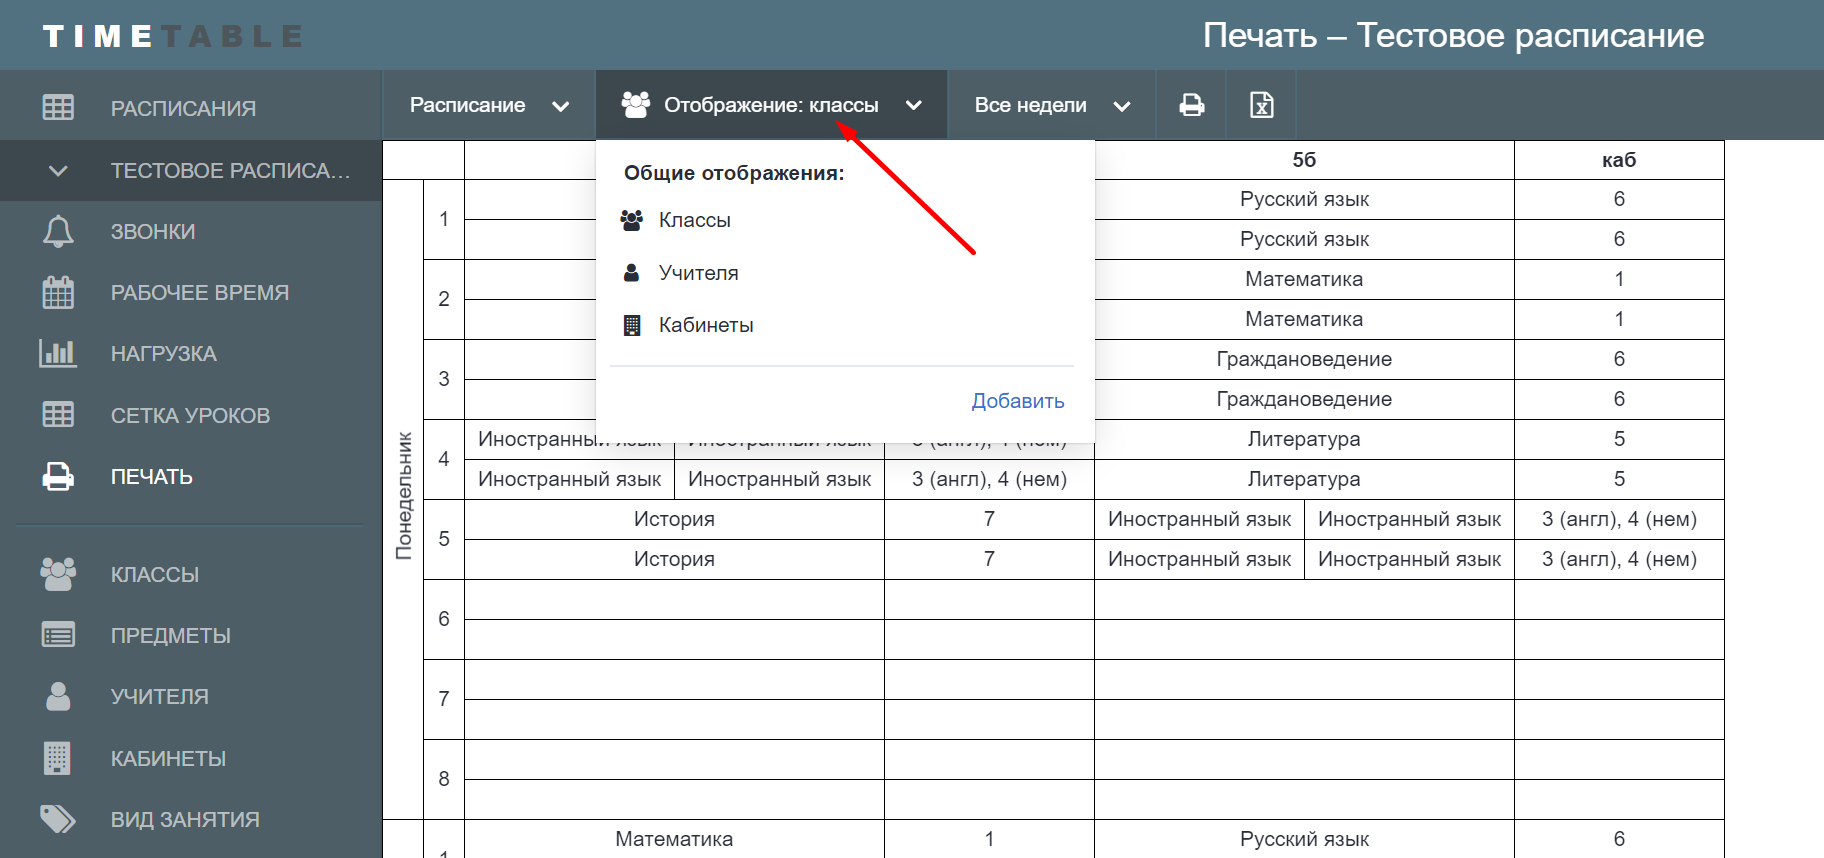Click the grid icon beside РАСПИСАНИЯ
Viewport: 1824px width, 858px height.
coord(58,107)
